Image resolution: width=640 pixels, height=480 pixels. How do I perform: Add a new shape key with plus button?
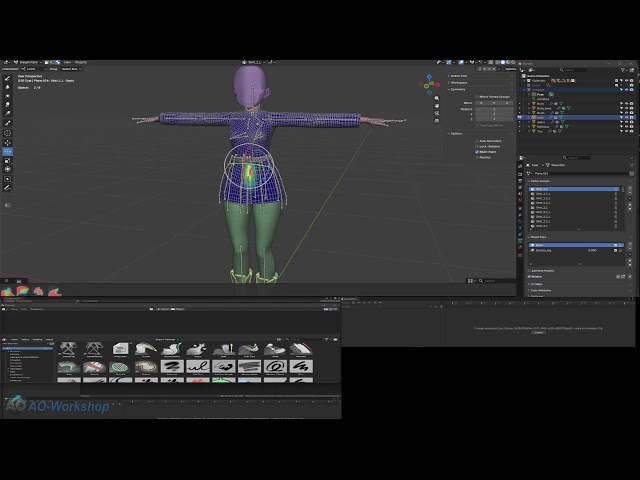(630, 245)
